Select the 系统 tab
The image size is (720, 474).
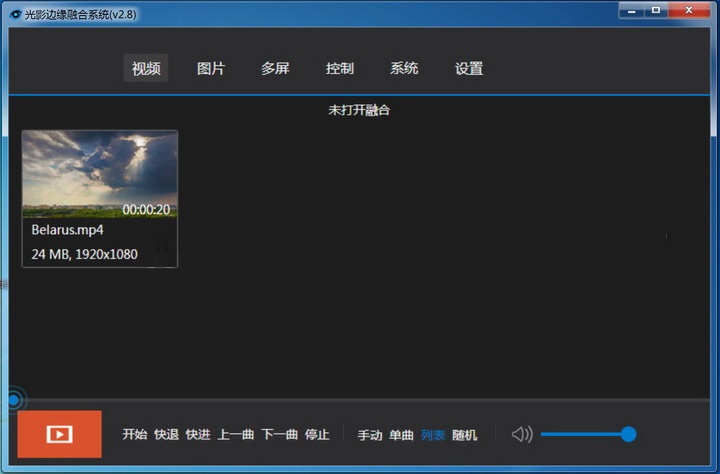[404, 68]
